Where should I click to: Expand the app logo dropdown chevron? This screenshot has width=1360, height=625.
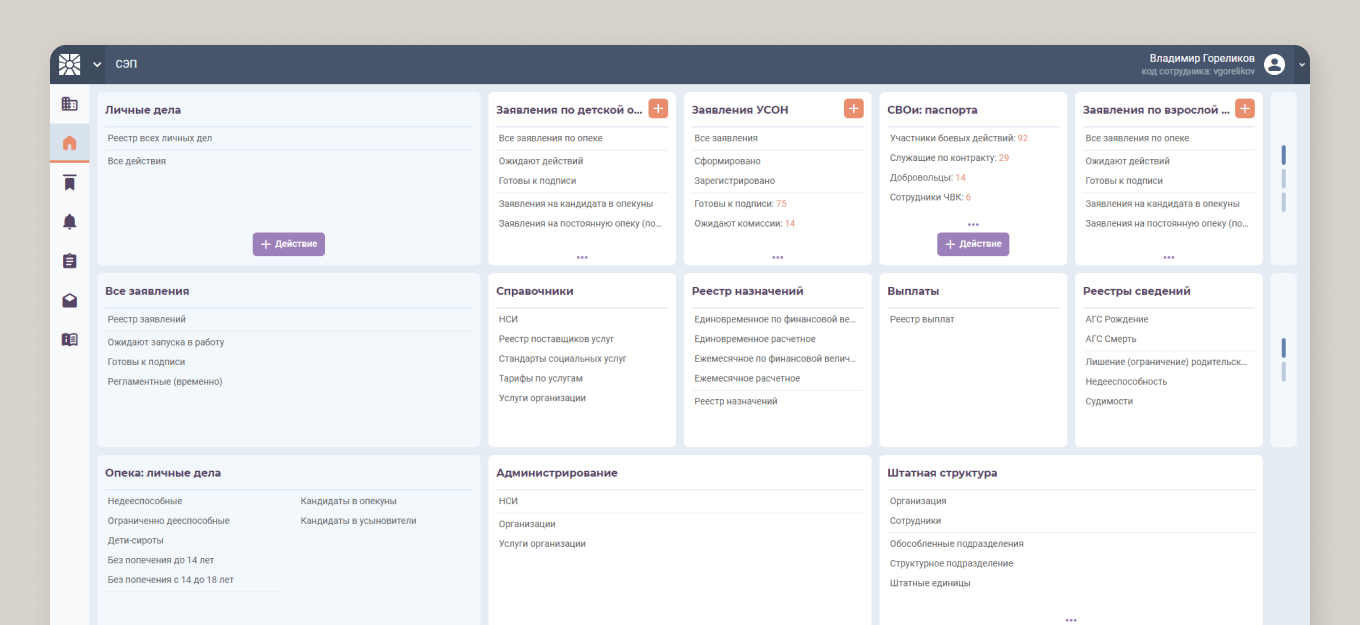pos(97,64)
